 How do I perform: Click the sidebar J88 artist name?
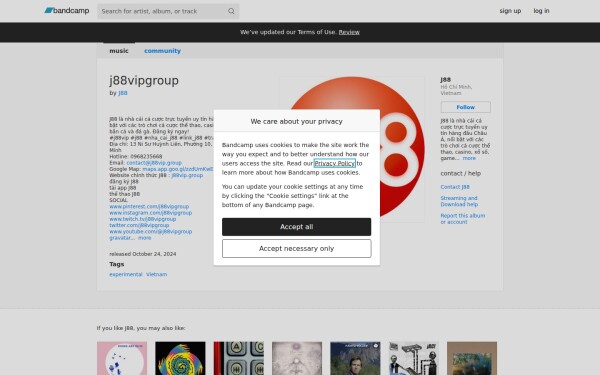click(x=445, y=80)
